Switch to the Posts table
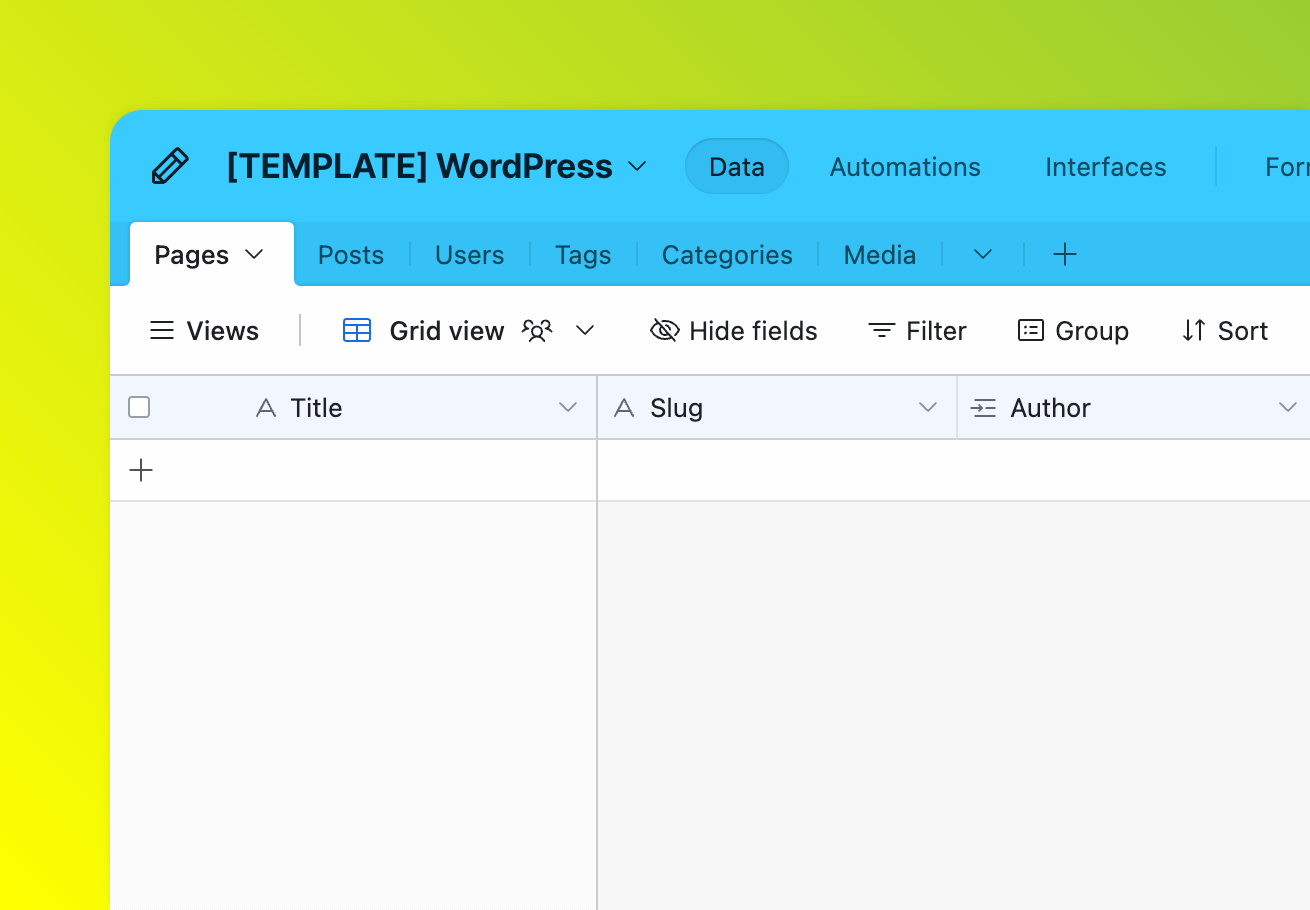This screenshot has width=1310, height=910. point(351,255)
